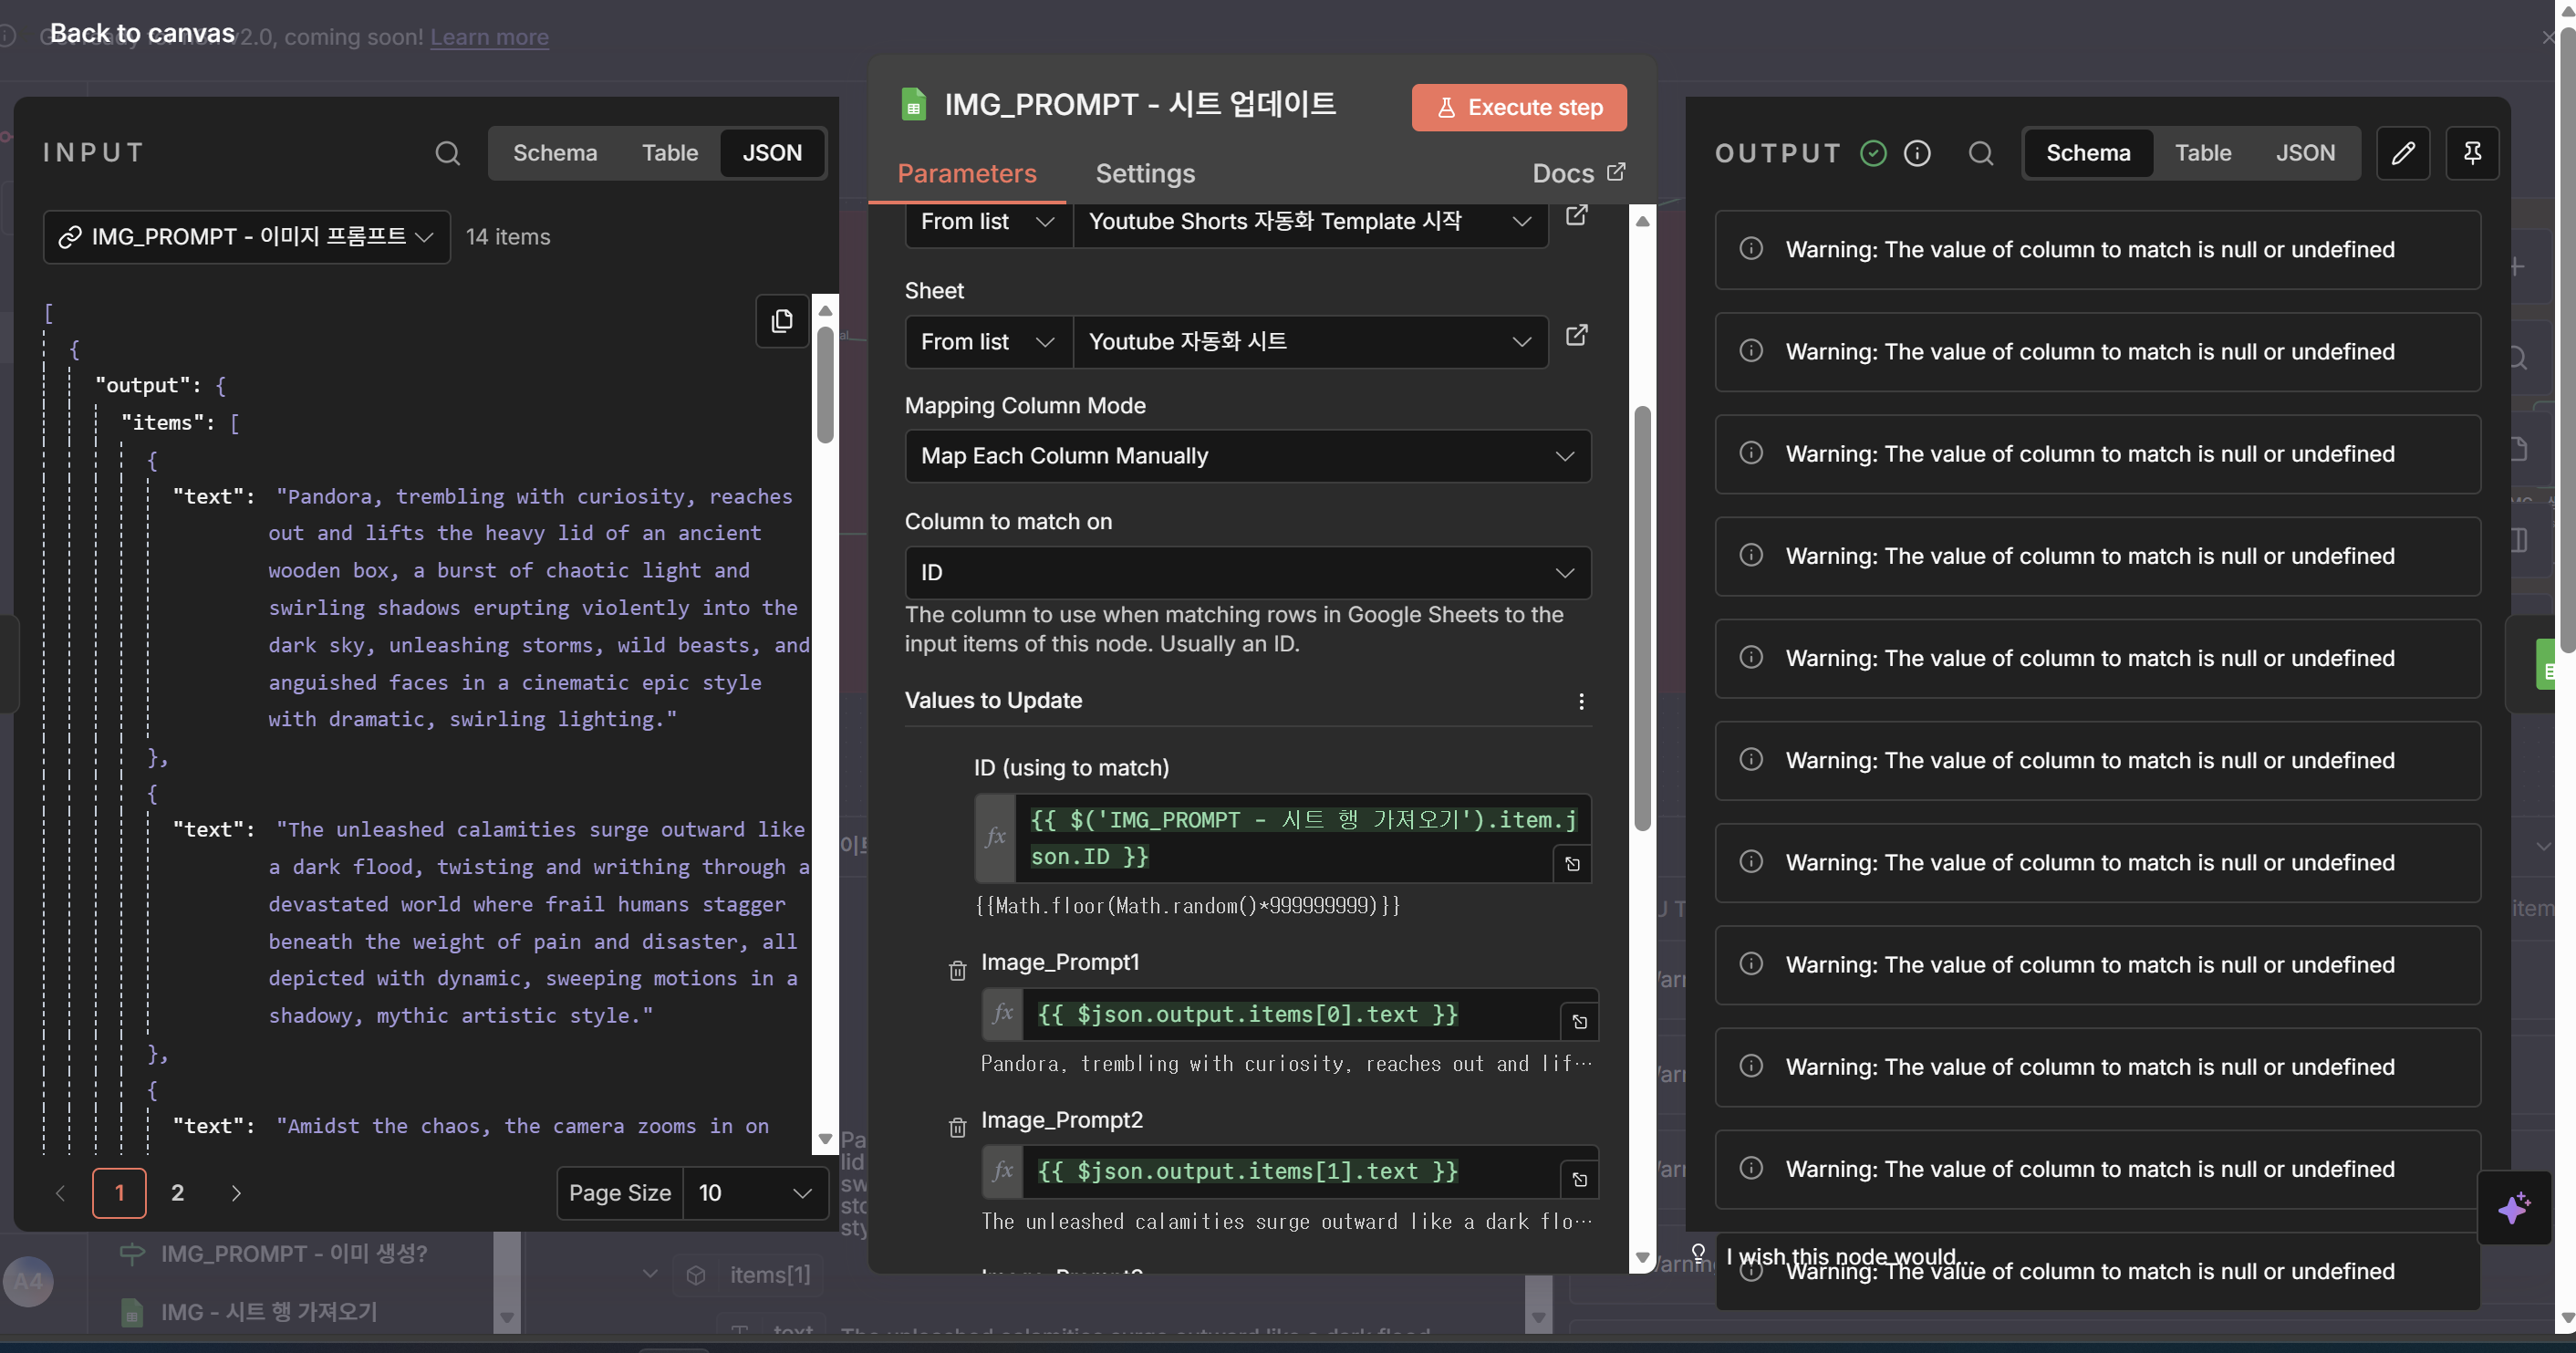2576x1353 pixels.
Task: Open the Settings tab
Action: (x=1144, y=174)
